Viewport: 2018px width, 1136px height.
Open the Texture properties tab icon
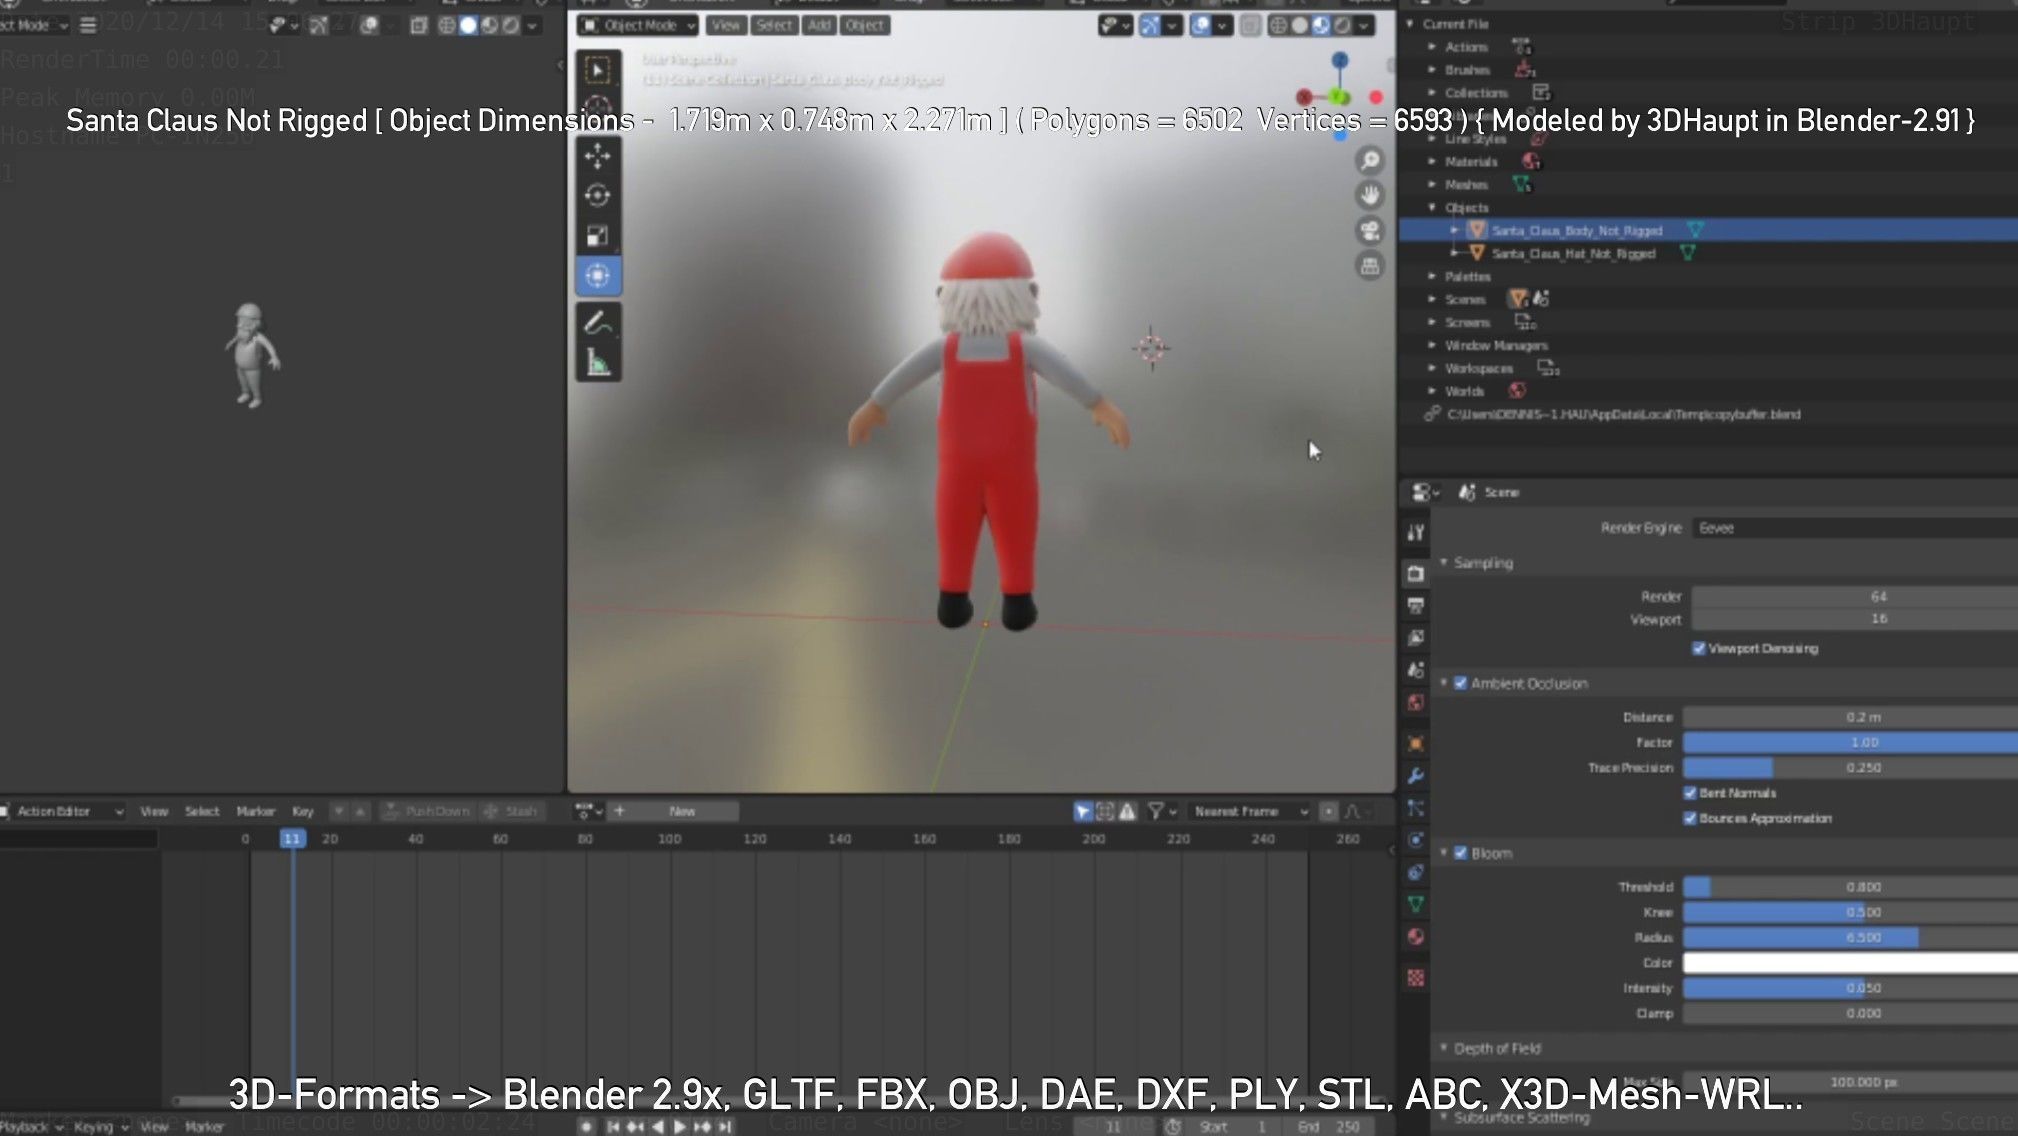[1415, 977]
